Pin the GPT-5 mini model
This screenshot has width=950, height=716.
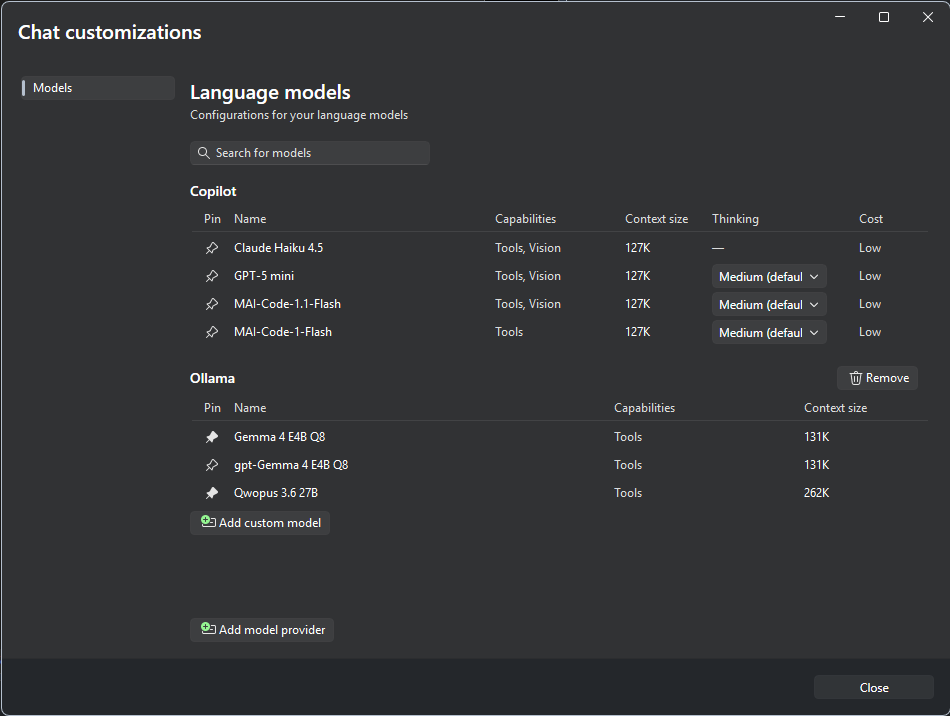tap(211, 276)
